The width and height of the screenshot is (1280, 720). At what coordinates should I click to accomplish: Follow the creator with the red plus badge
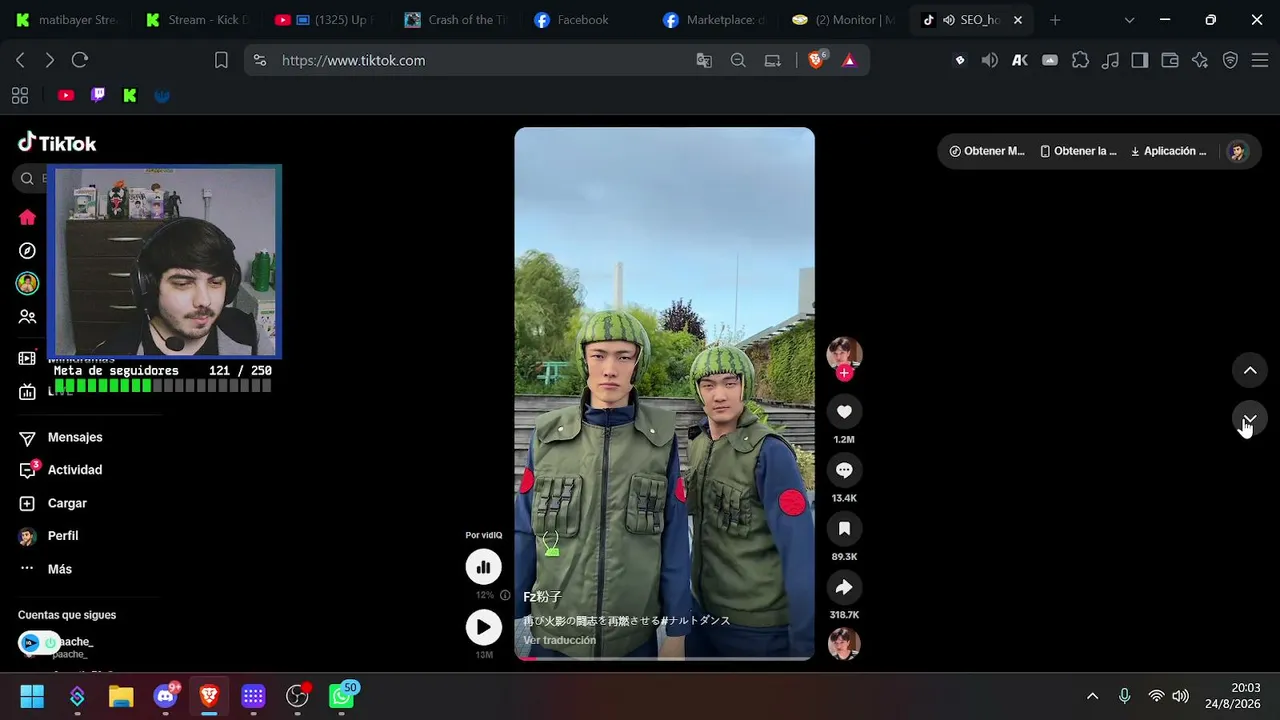[844, 373]
